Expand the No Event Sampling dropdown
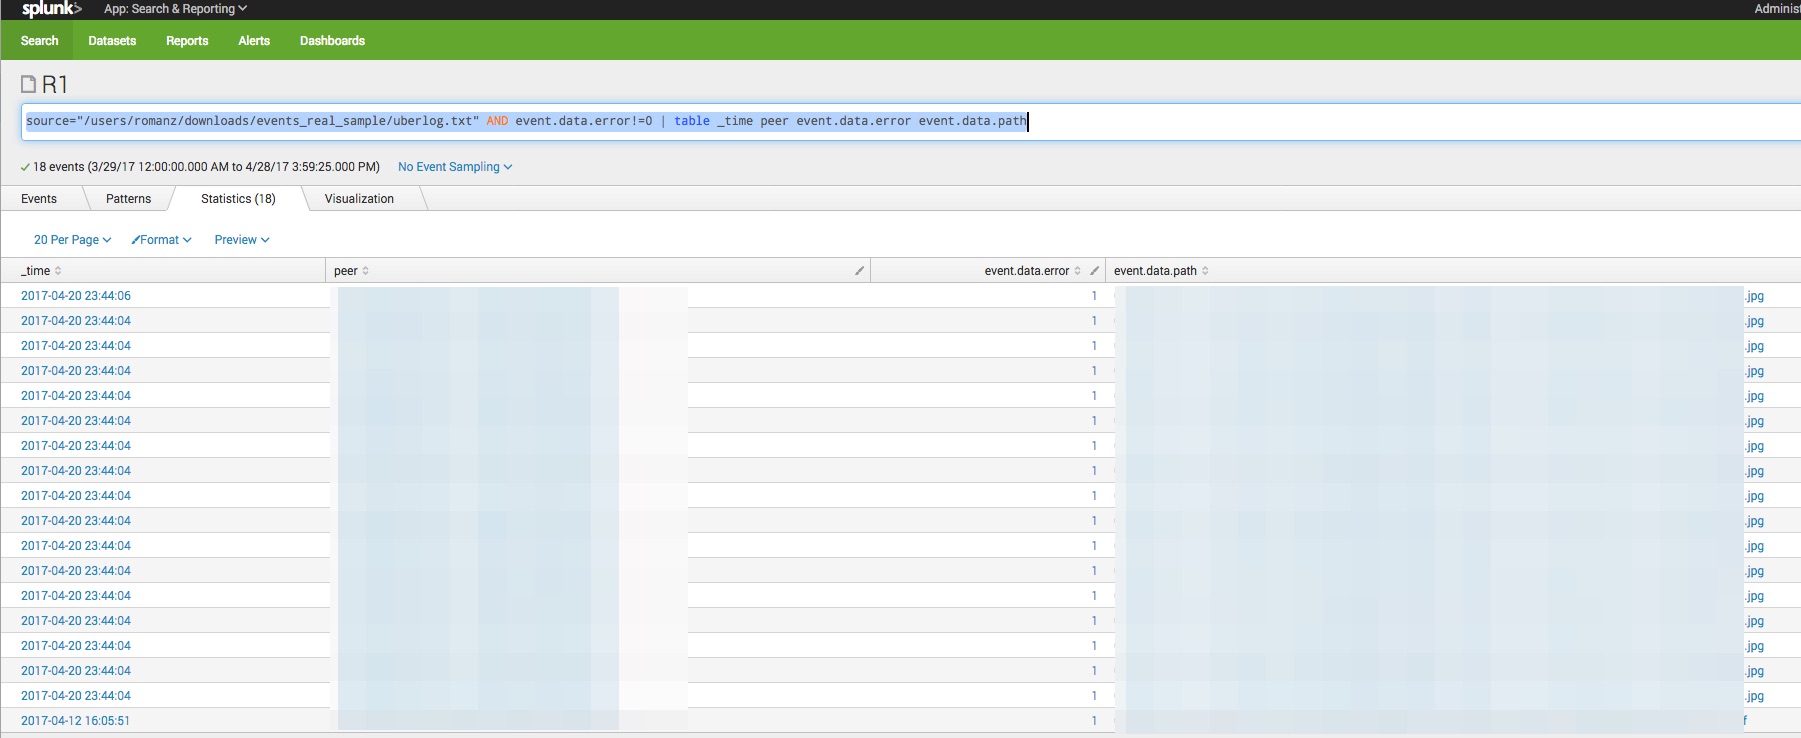1801x738 pixels. click(455, 167)
